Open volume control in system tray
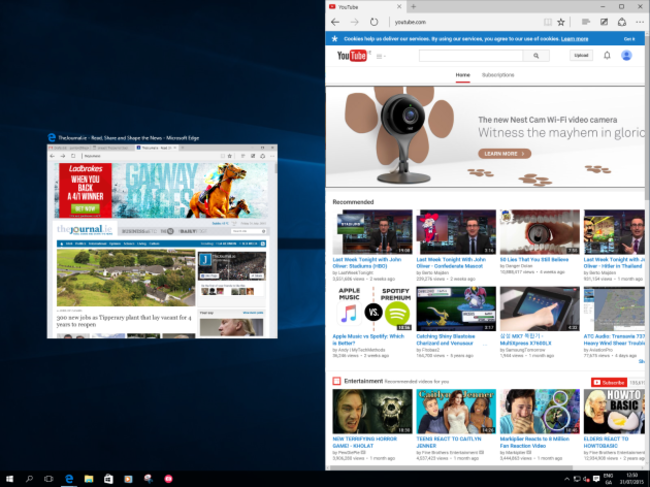Viewport: 650px width, 487px height. 586,479
